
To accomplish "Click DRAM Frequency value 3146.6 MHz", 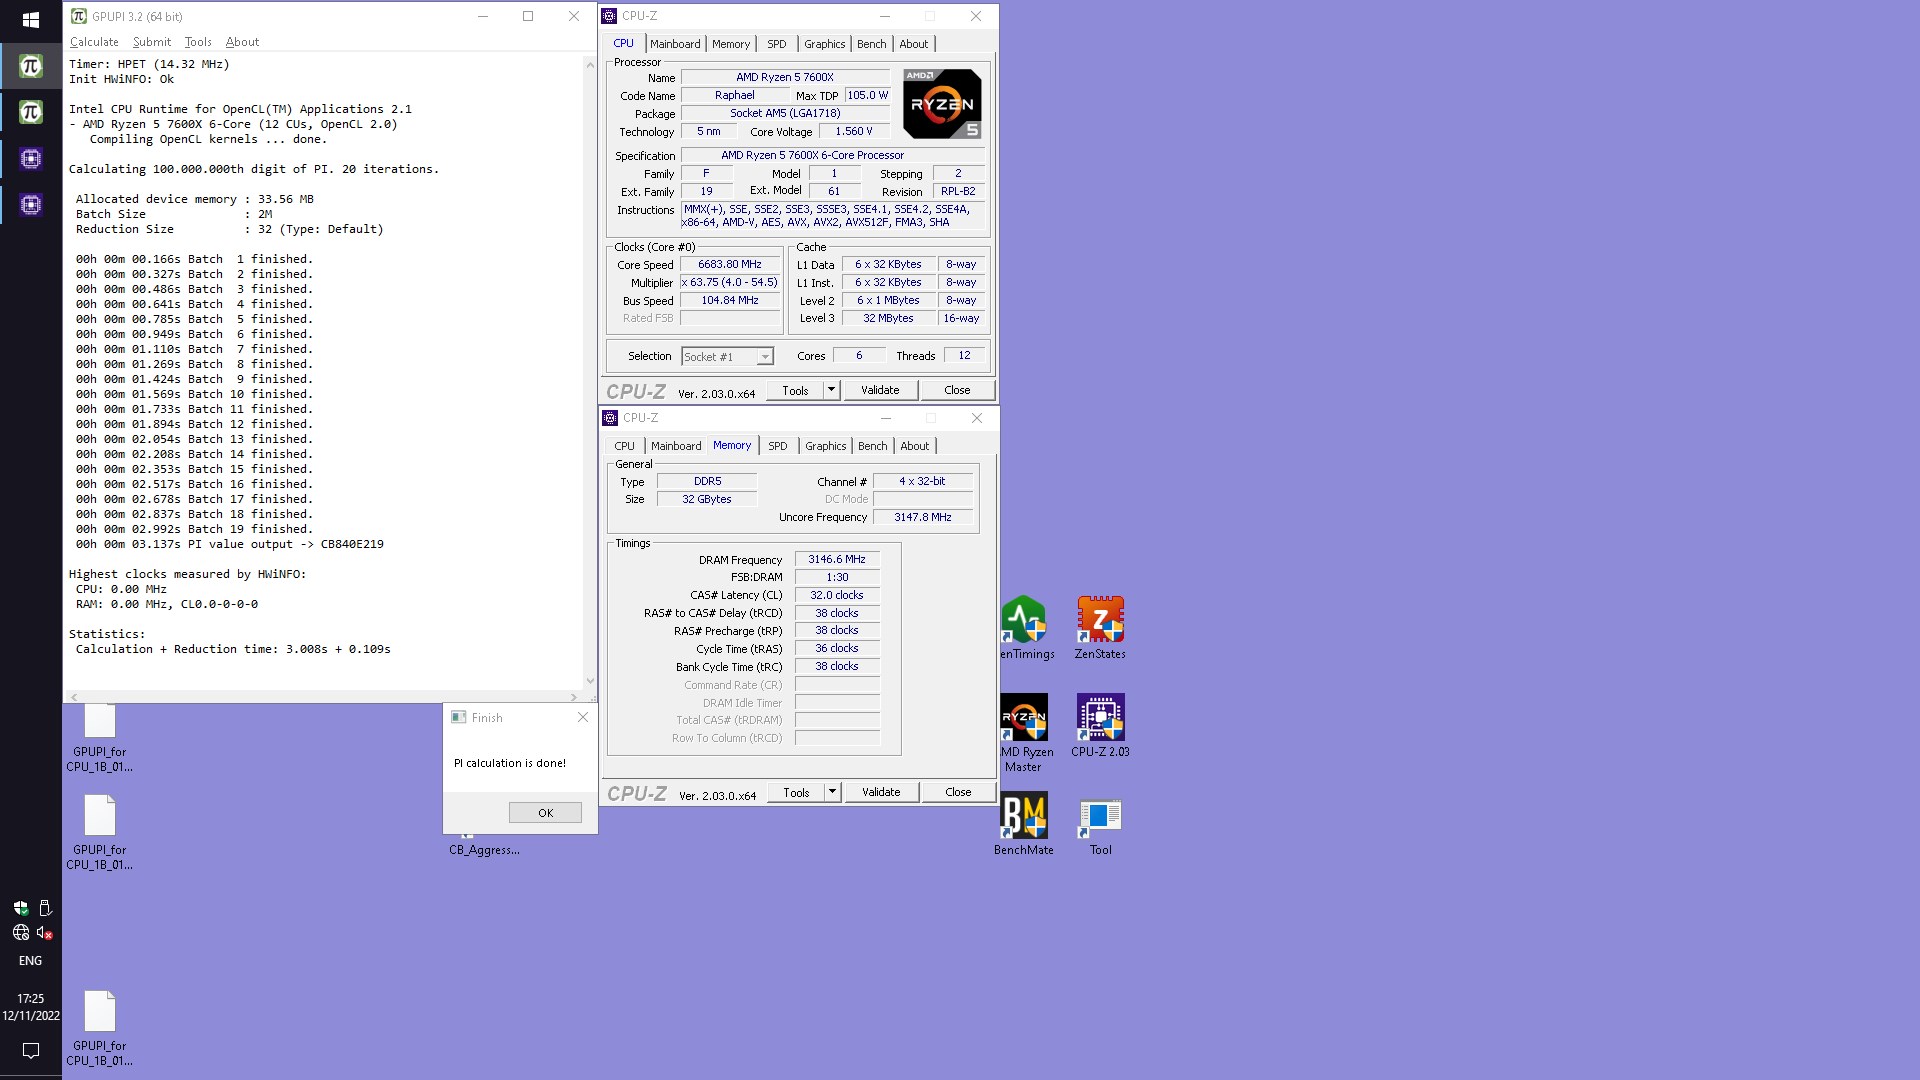I will click(x=837, y=559).
